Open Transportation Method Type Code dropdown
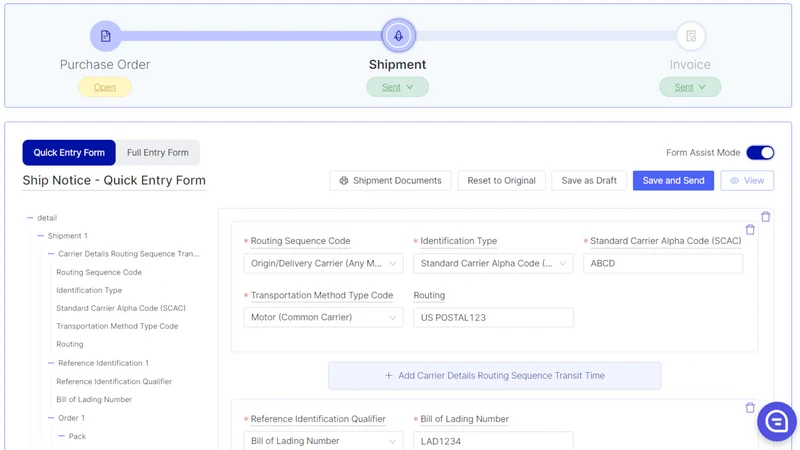The height and width of the screenshot is (450, 800). [x=323, y=317]
